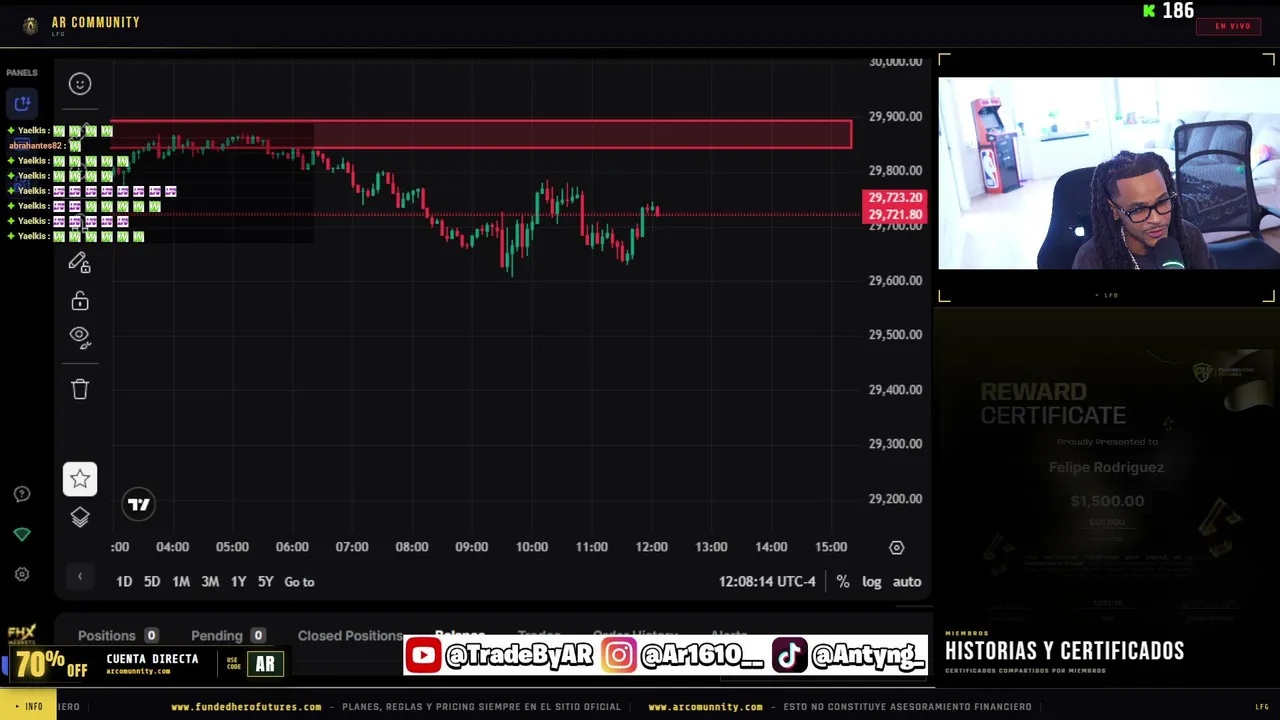Toggle the favorites star toolbar
The height and width of the screenshot is (720, 1280).
coord(80,479)
